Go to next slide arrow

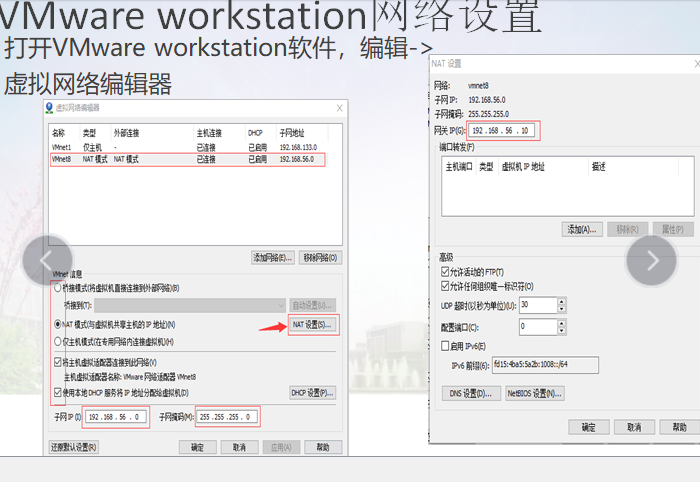[x=651, y=260]
